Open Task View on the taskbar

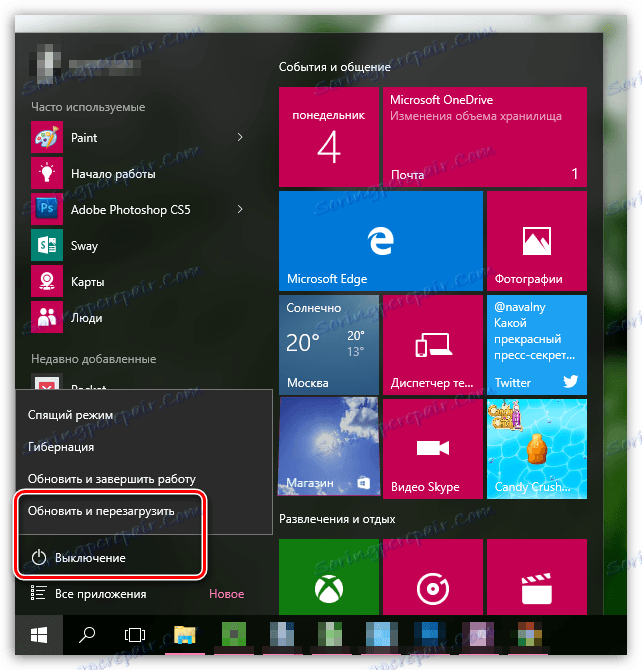click(135, 635)
